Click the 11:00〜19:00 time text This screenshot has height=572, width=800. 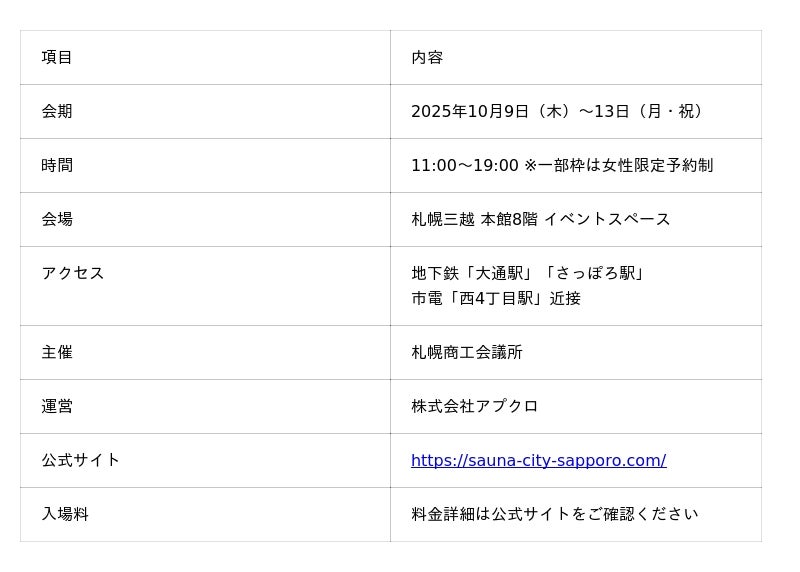(x=464, y=165)
